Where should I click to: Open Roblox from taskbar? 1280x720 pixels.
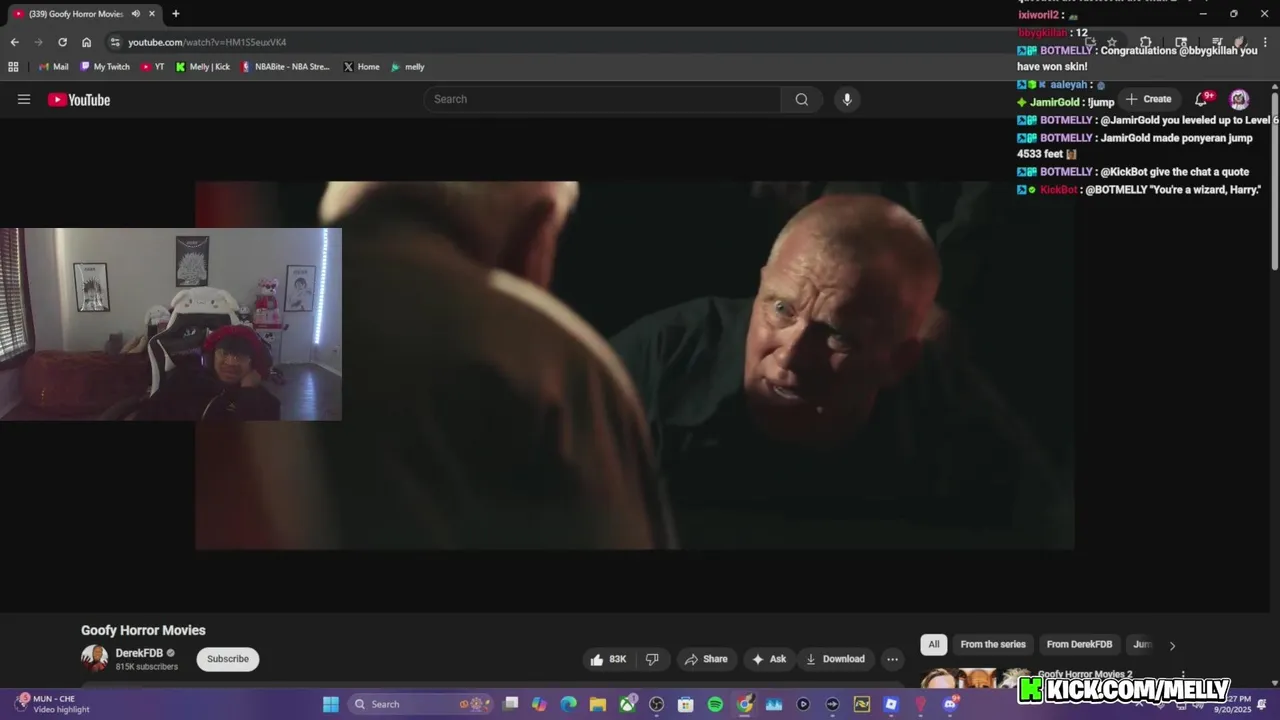coord(891,704)
